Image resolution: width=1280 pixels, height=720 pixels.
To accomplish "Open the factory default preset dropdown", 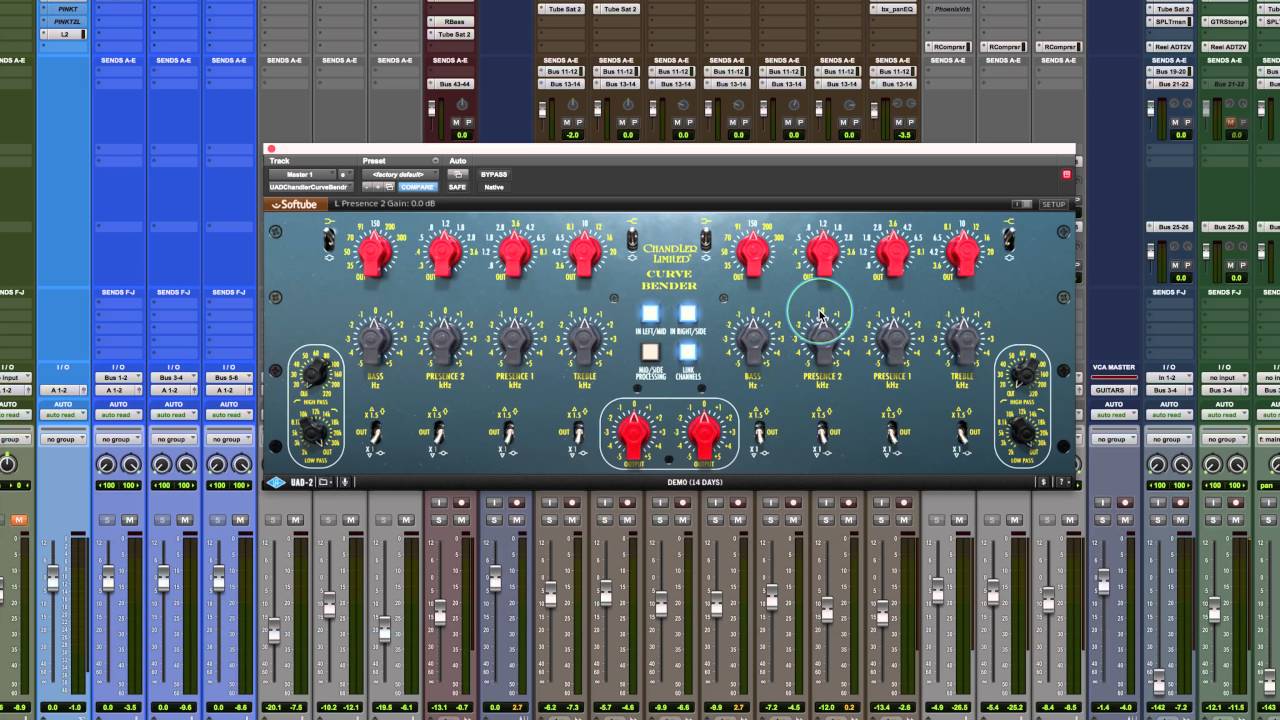I will click(399, 174).
